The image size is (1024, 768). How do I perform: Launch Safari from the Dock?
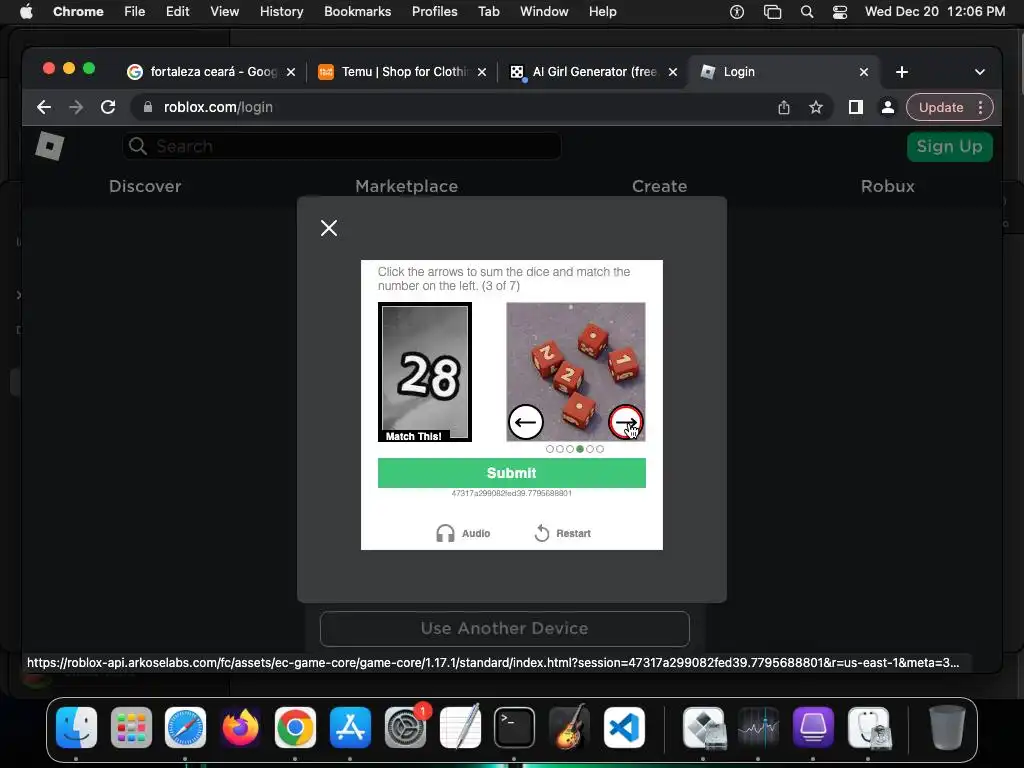coord(185,728)
